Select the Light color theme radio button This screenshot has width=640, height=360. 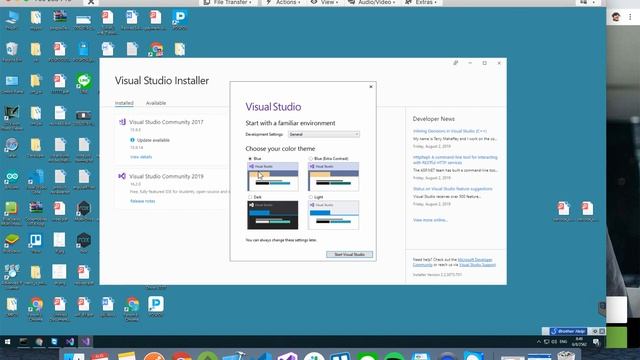point(311,197)
